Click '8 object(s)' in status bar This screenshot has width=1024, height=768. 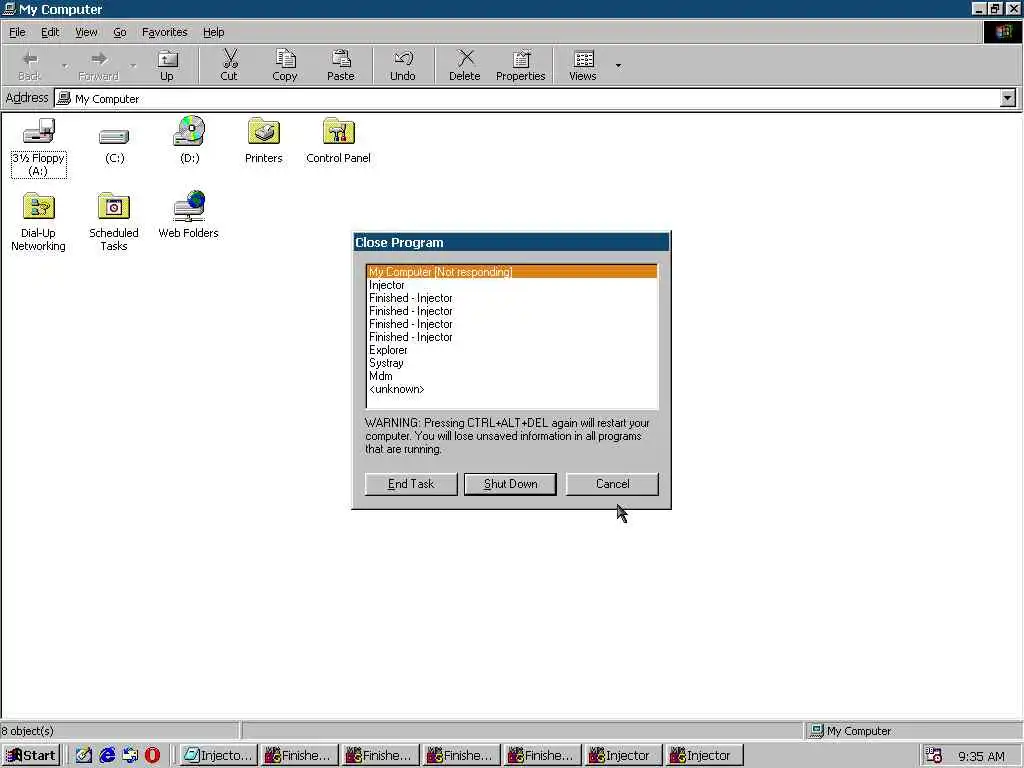tap(27, 731)
